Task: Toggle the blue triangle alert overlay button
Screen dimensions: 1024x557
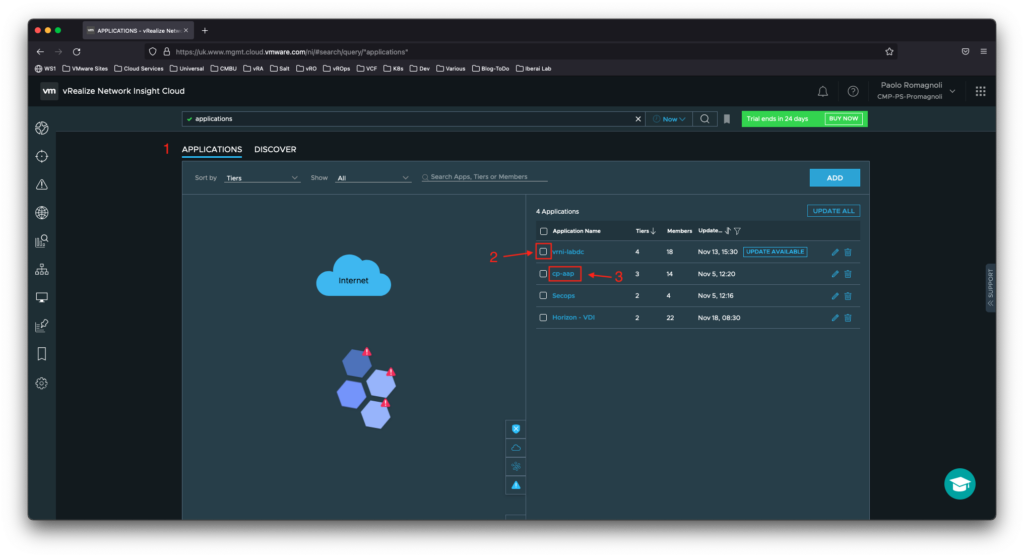Action: [x=516, y=485]
